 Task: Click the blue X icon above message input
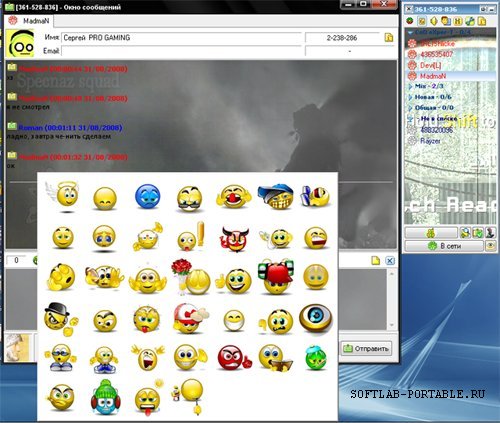tap(390, 261)
